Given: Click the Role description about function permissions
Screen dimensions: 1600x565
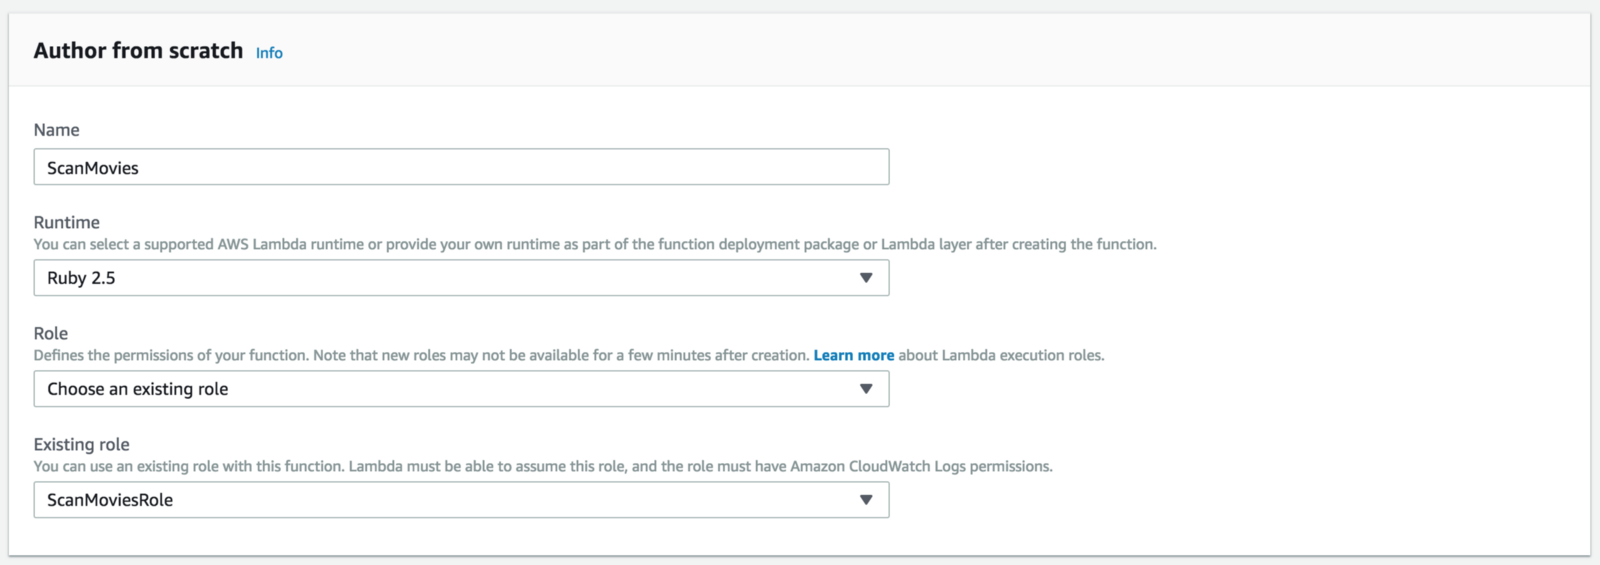Looking at the screenshot, I should tap(420, 355).
